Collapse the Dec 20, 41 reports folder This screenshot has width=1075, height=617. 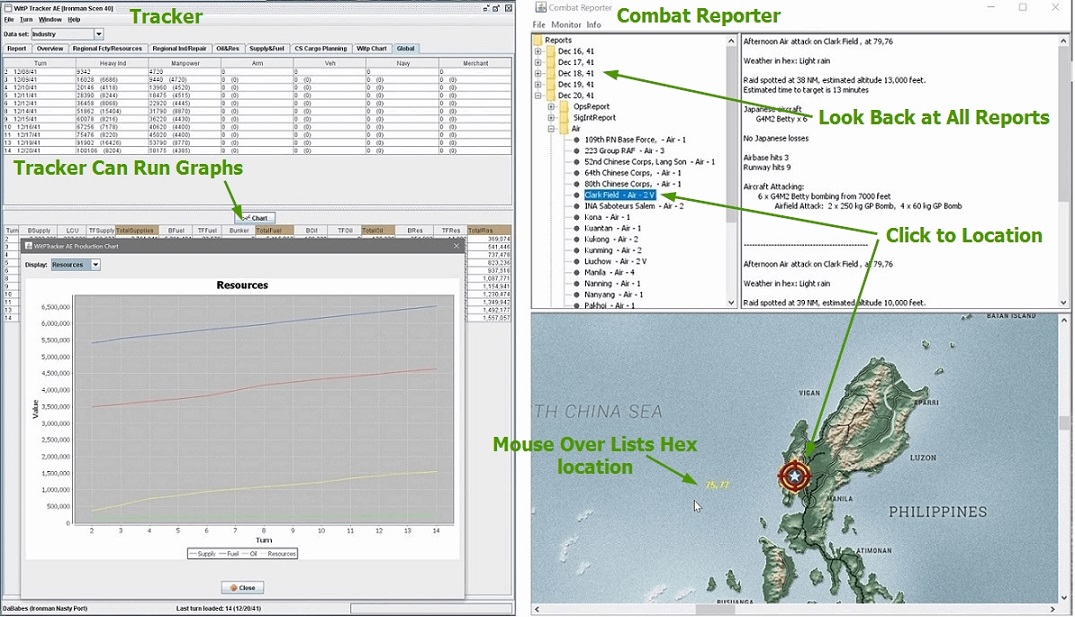point(538,95)
